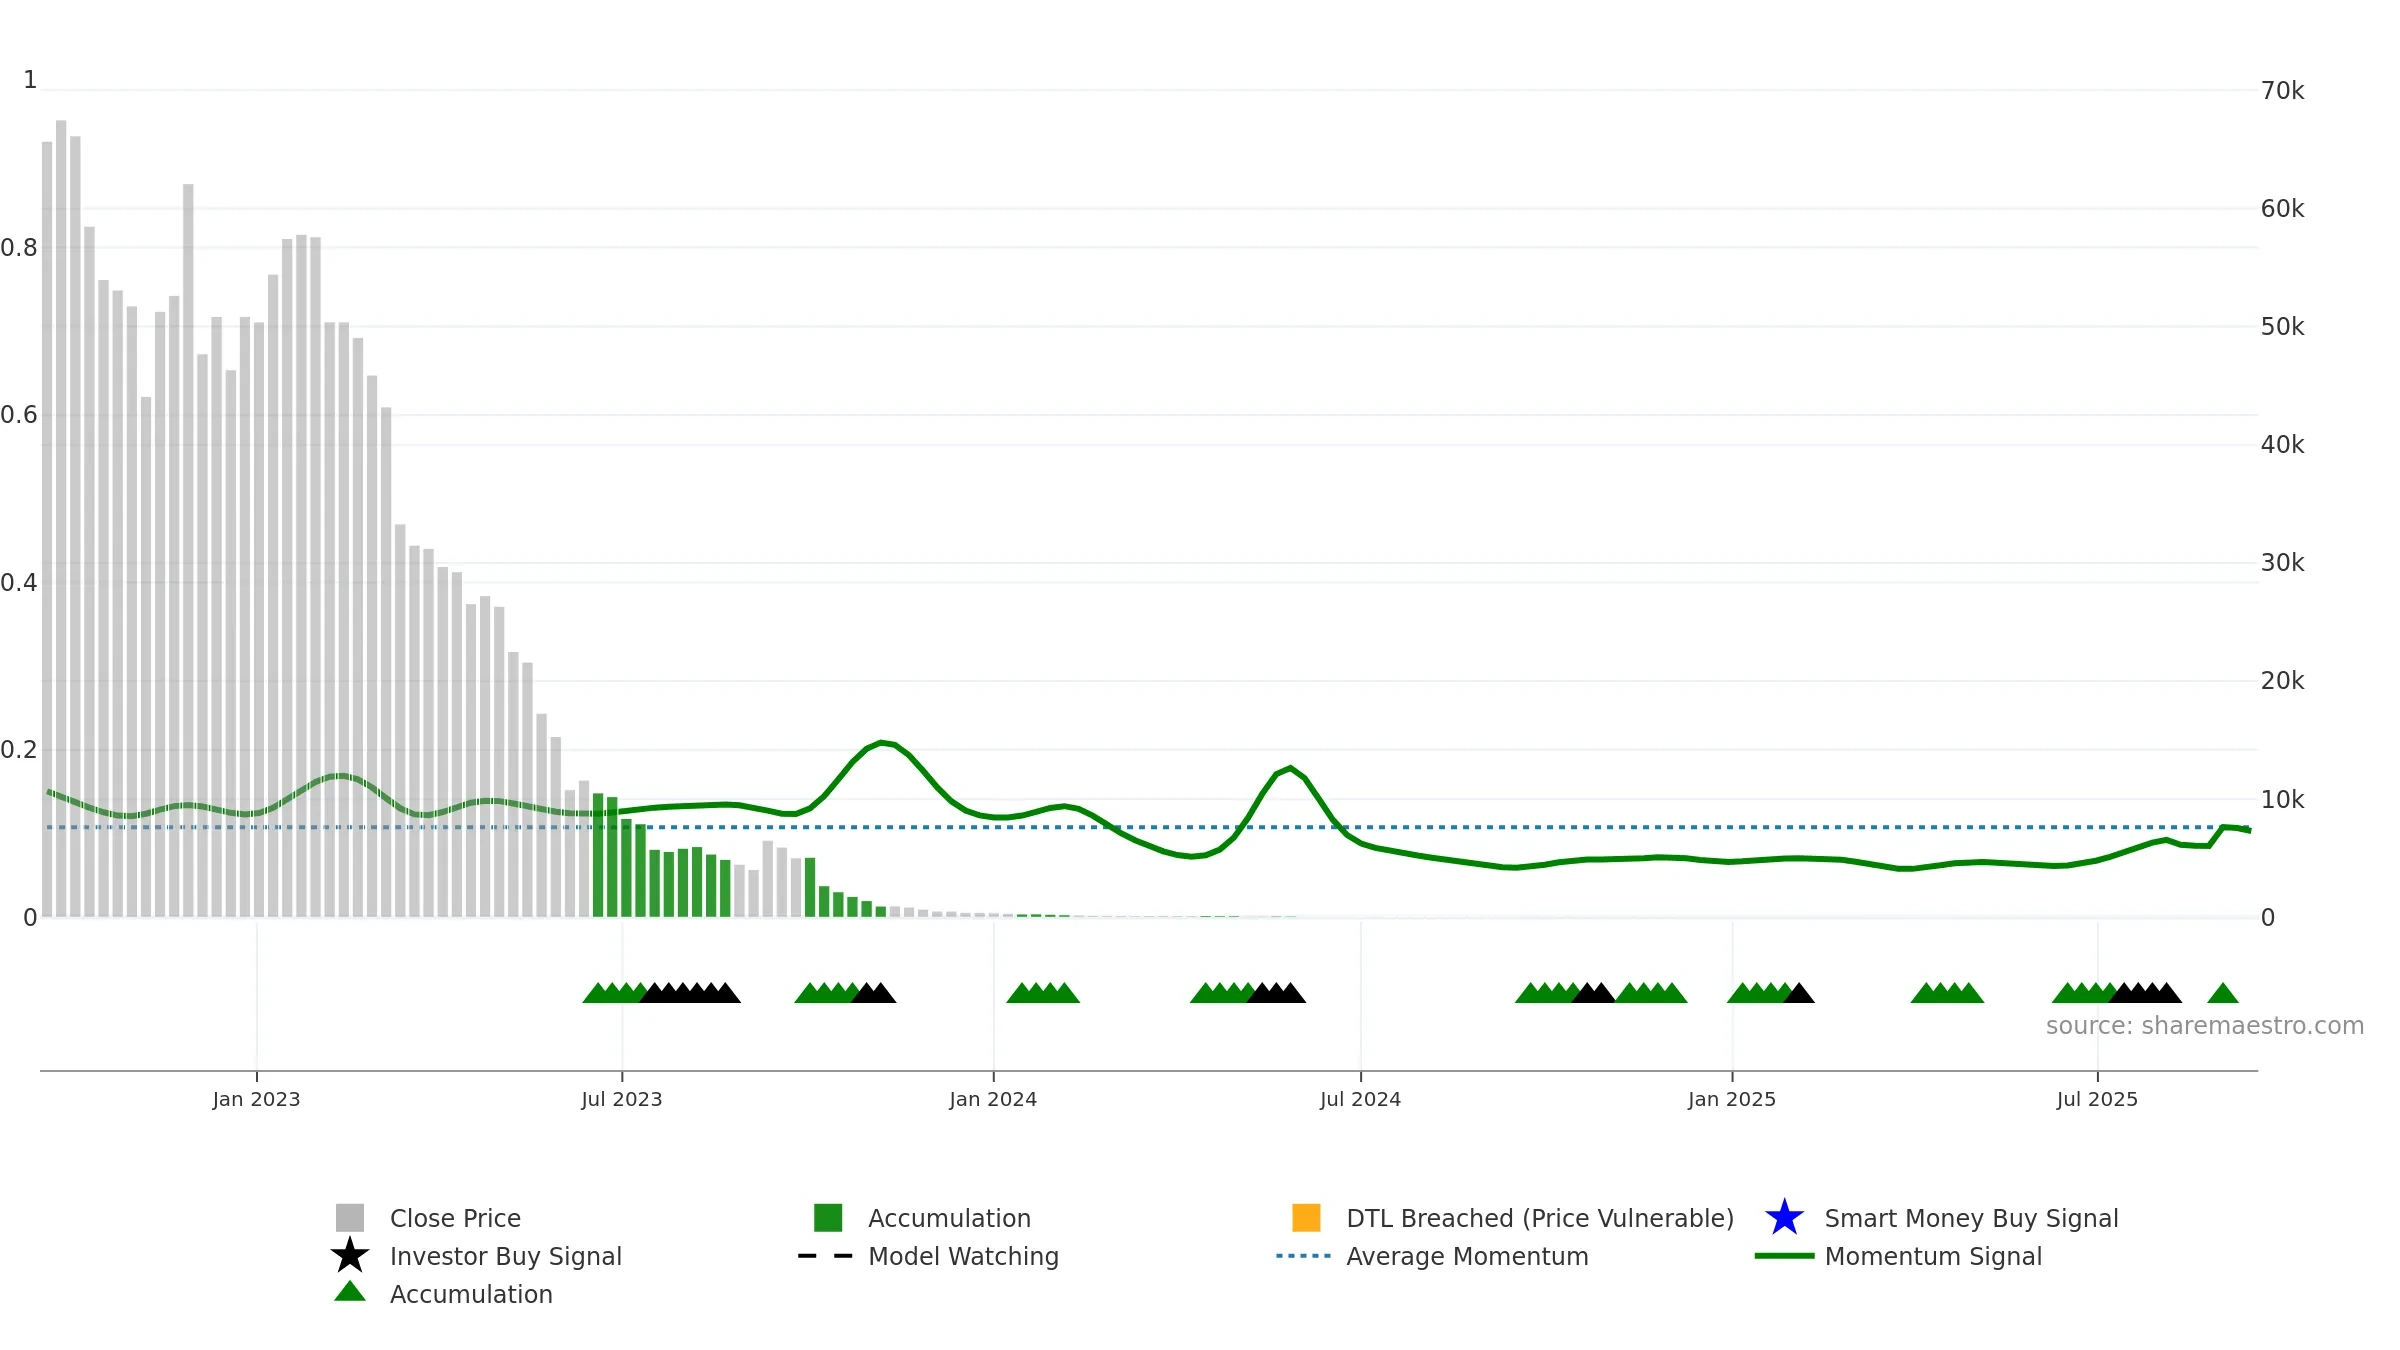
Task: Click the 50k right axis label
Action: click(2282, 327)
